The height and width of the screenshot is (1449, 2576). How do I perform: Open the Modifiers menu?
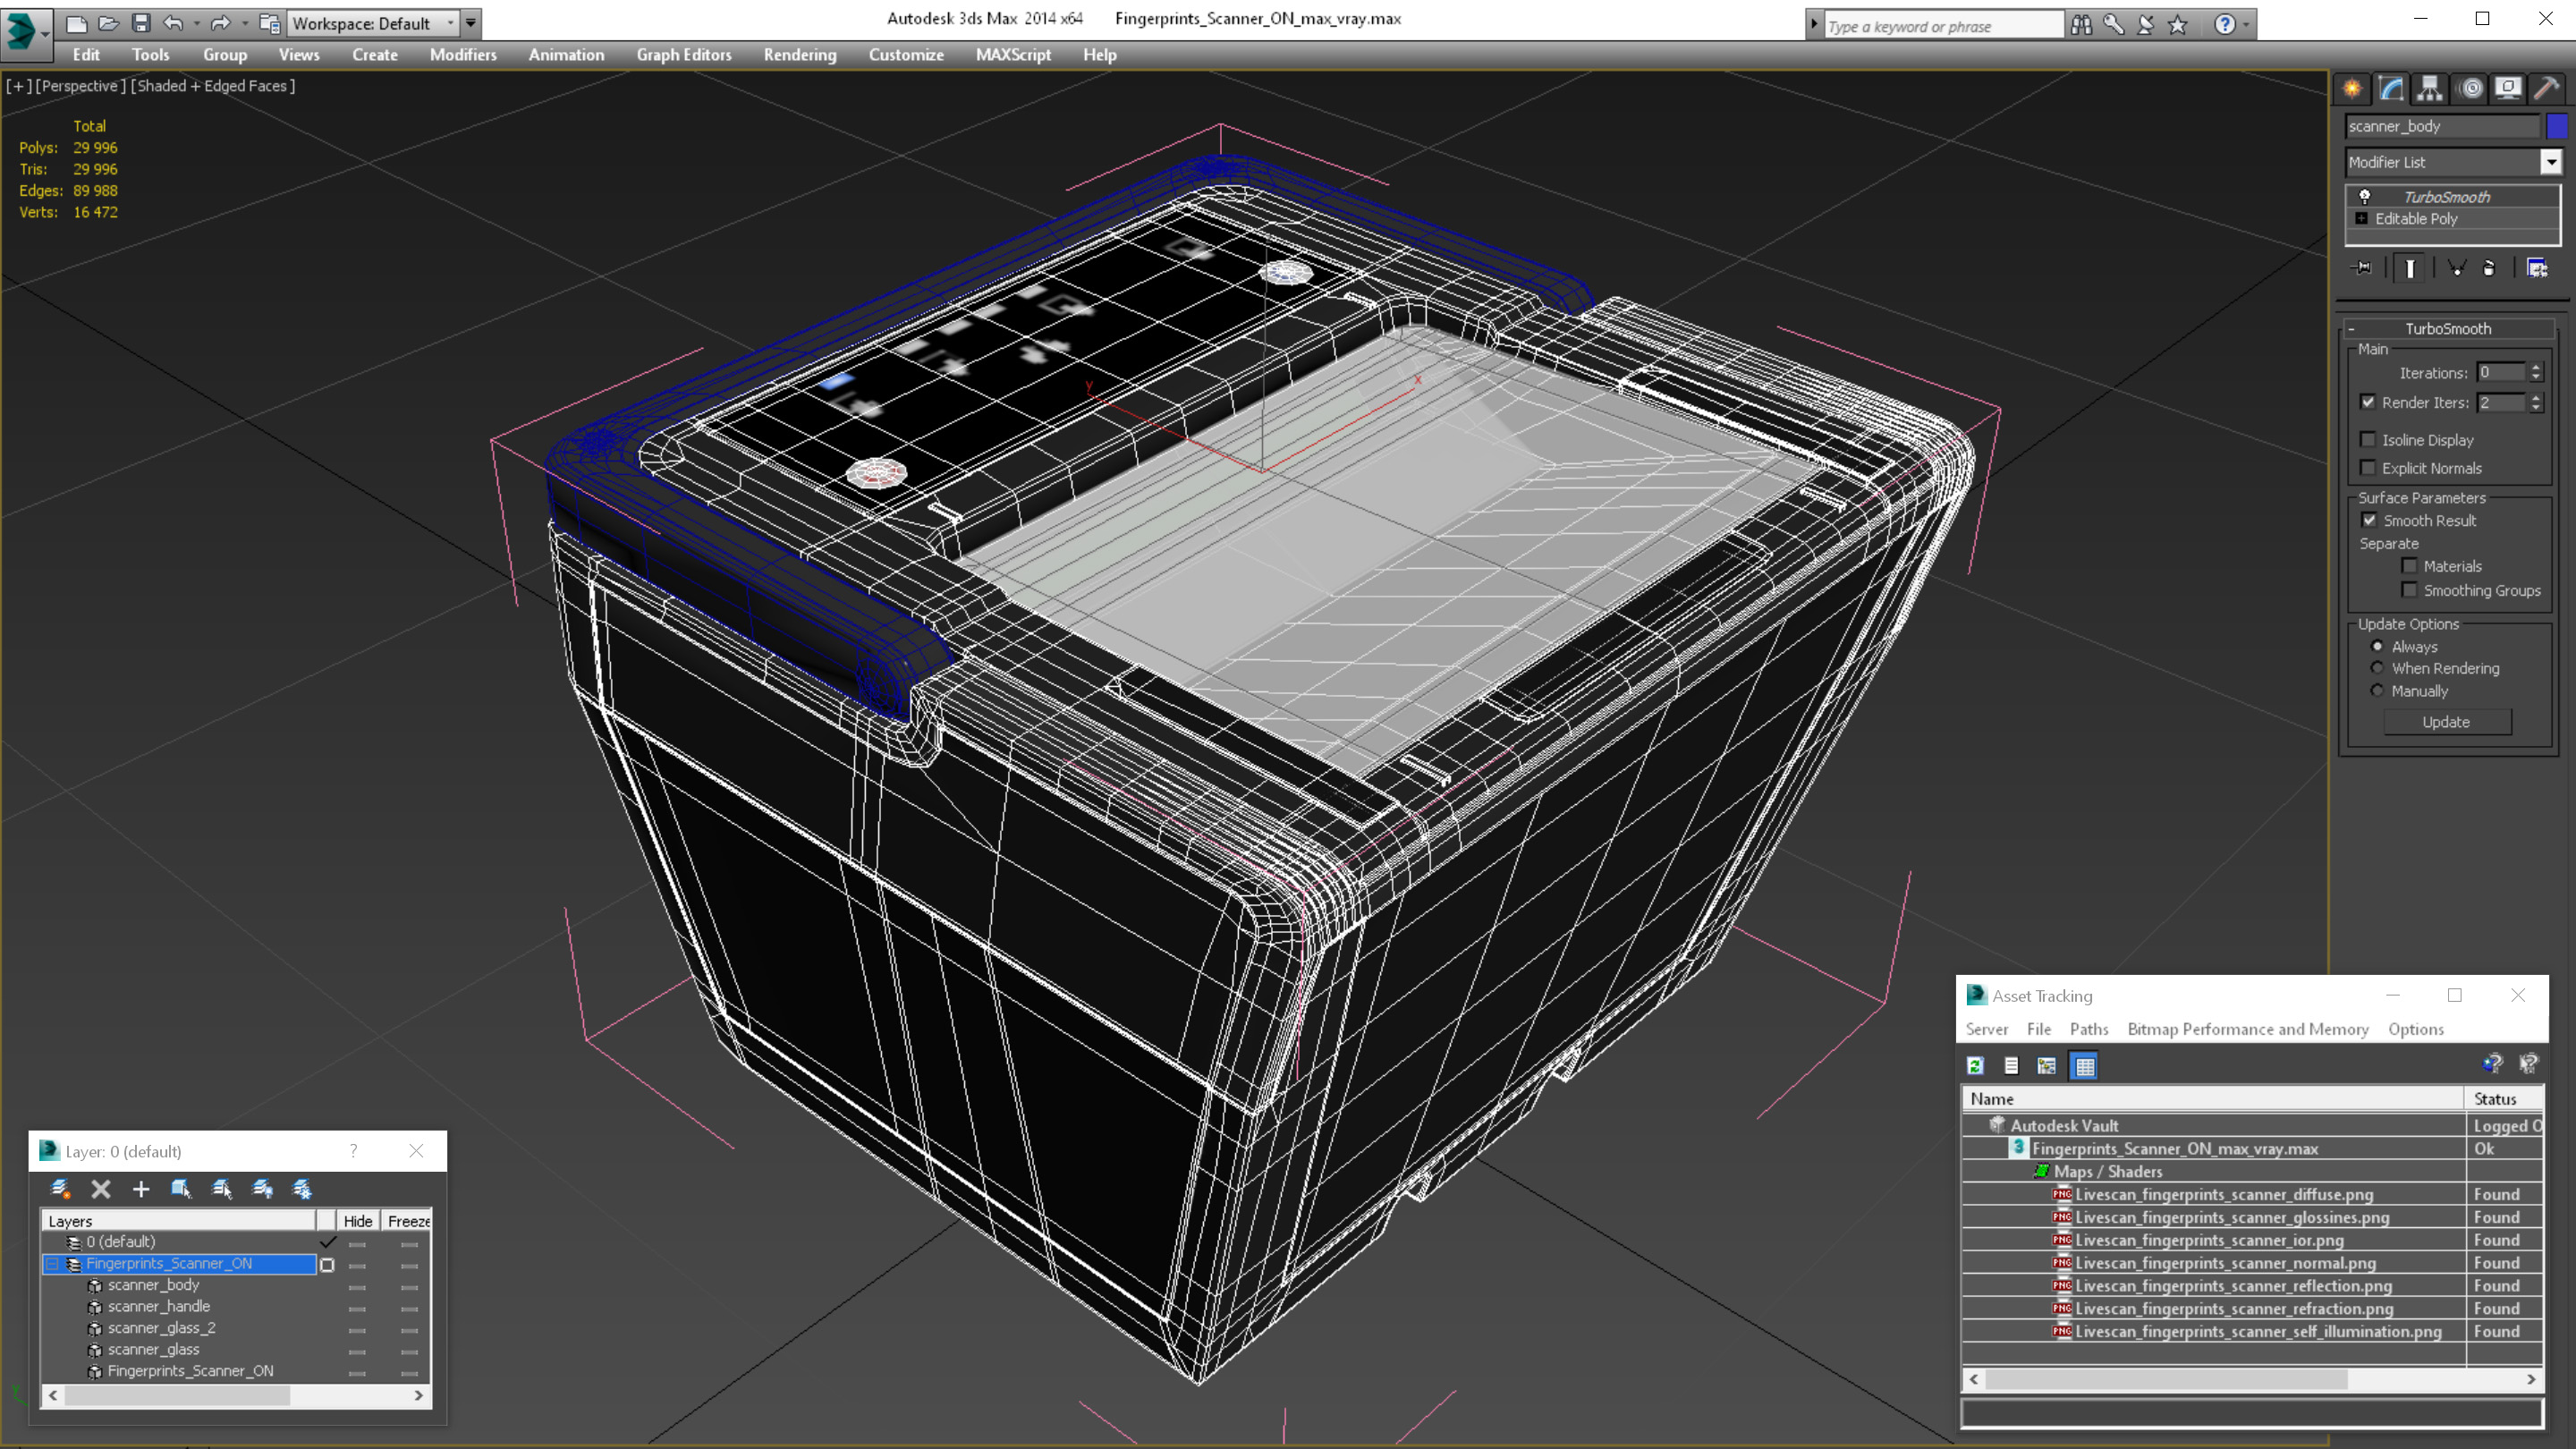pyautogui.click(x=463, y=55)
